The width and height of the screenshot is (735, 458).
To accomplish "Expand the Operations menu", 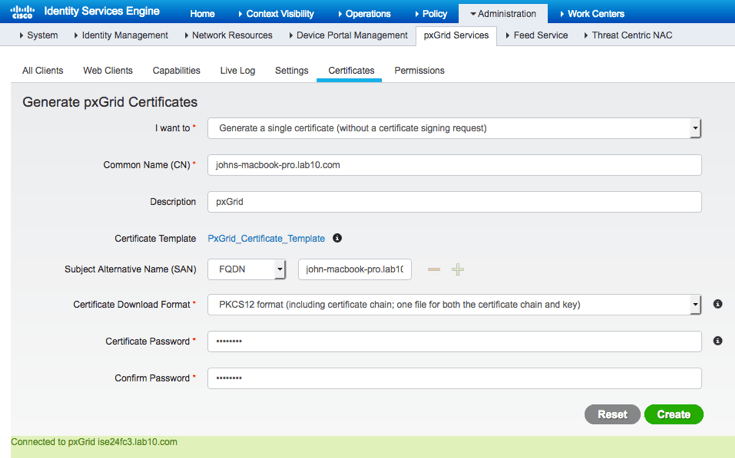I will tap(364, 14).
